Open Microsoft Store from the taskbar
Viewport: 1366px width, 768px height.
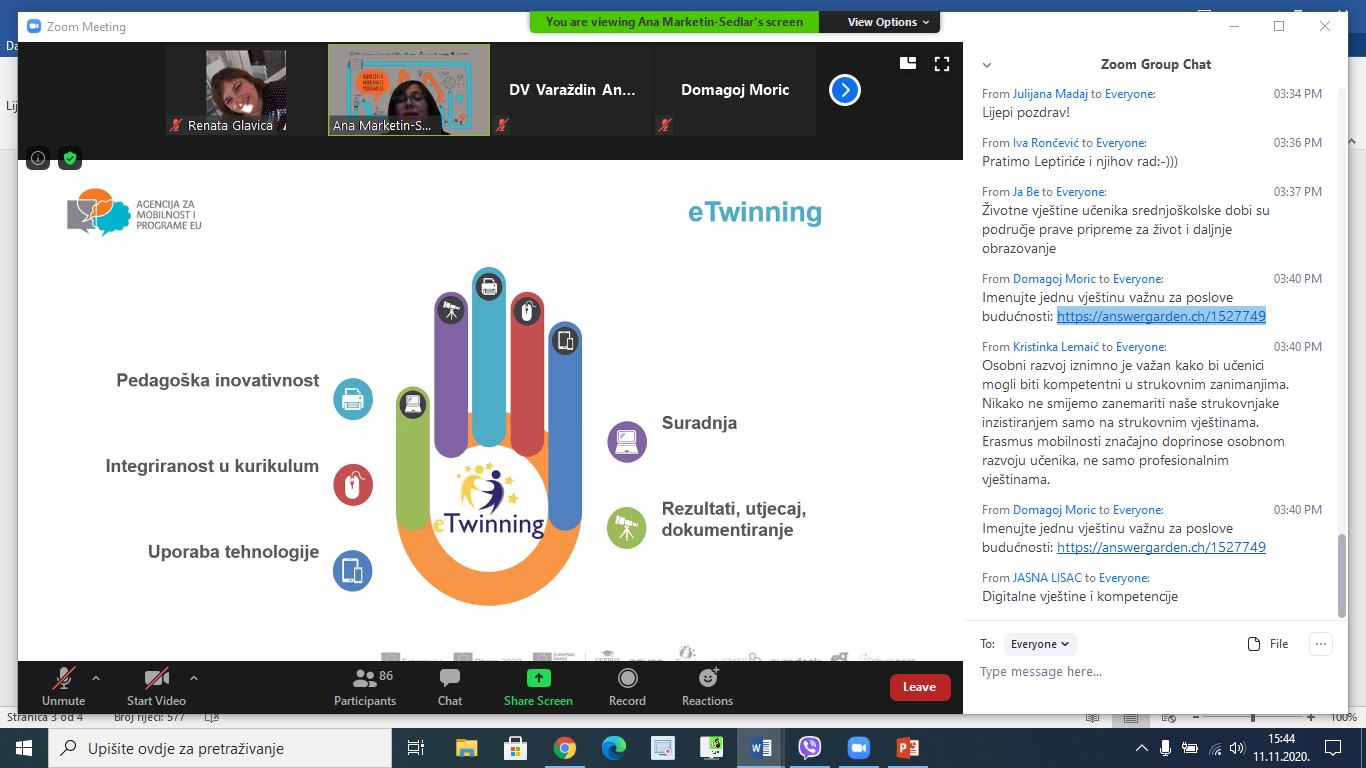pos(515,748)
